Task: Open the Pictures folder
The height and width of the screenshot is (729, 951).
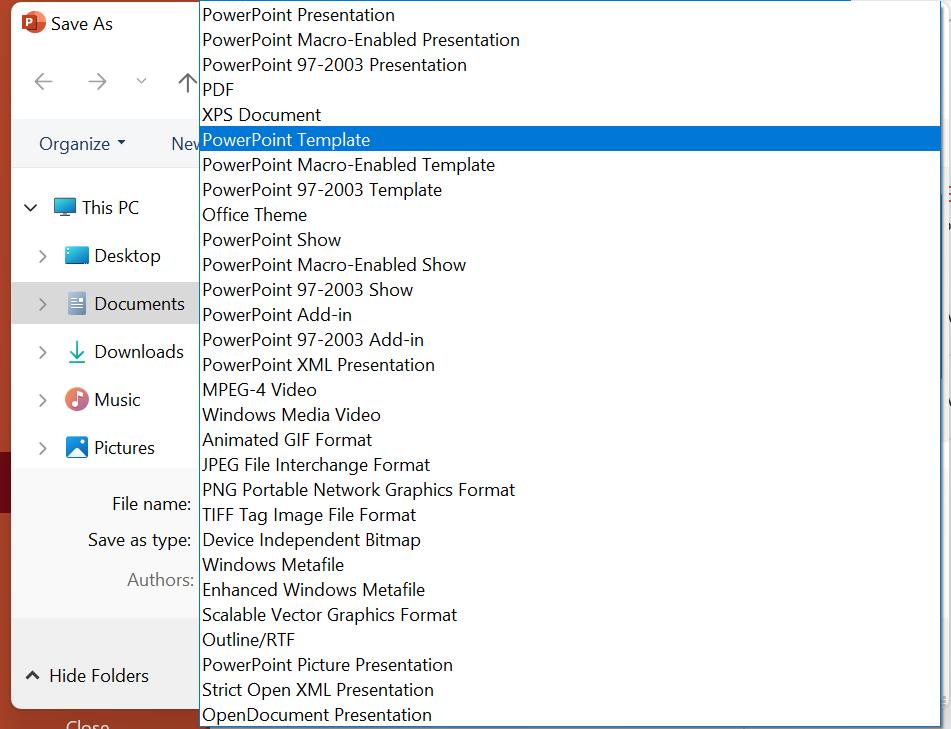Action: click(x=123, y=447)
